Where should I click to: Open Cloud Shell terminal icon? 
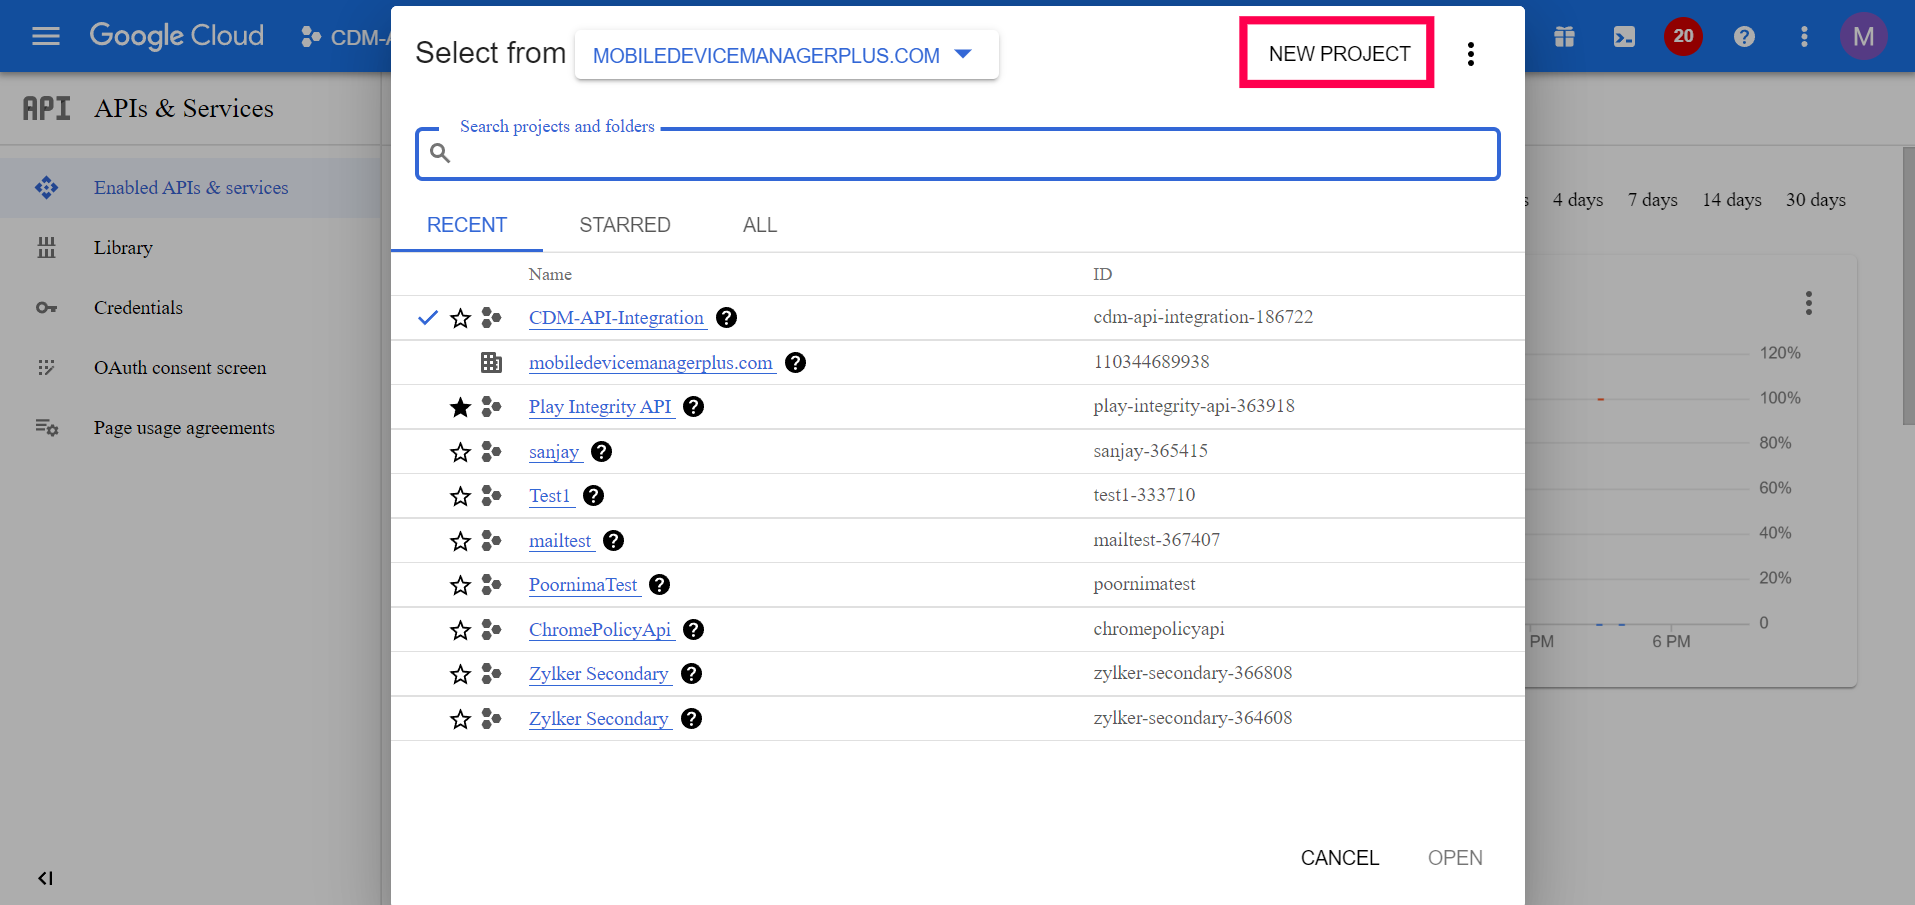(1624, 37)
